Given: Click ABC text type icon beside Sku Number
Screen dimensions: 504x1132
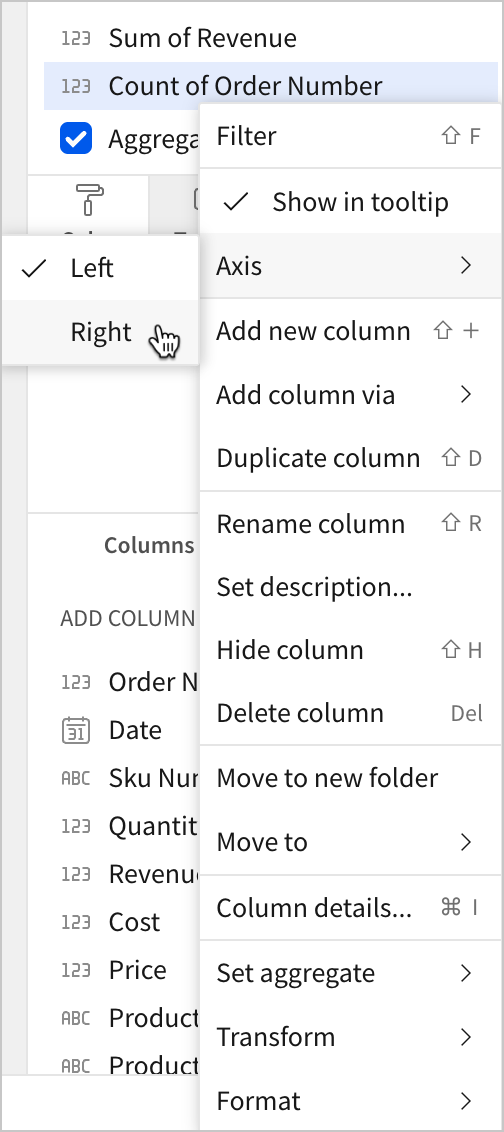Looking at the screenshot, I should (76, 778).
